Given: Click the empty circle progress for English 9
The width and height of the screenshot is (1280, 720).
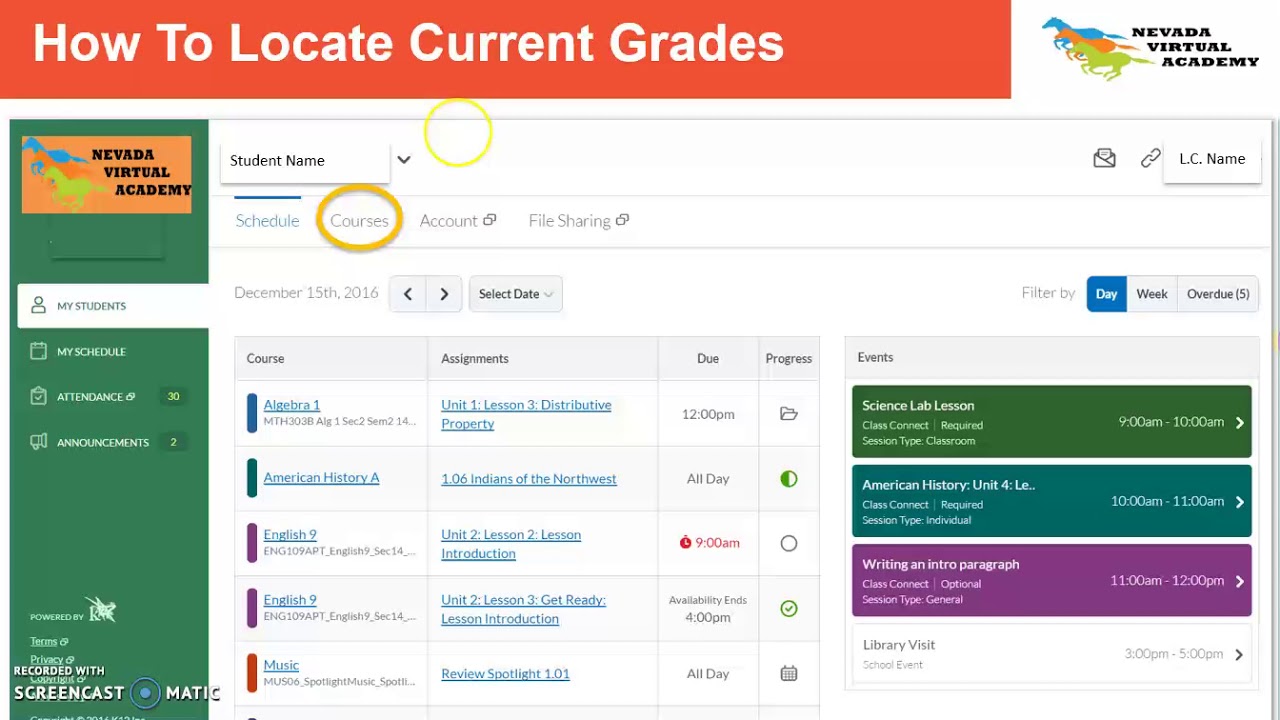Looking at the screenshot, I should click(x=788, y=544).
